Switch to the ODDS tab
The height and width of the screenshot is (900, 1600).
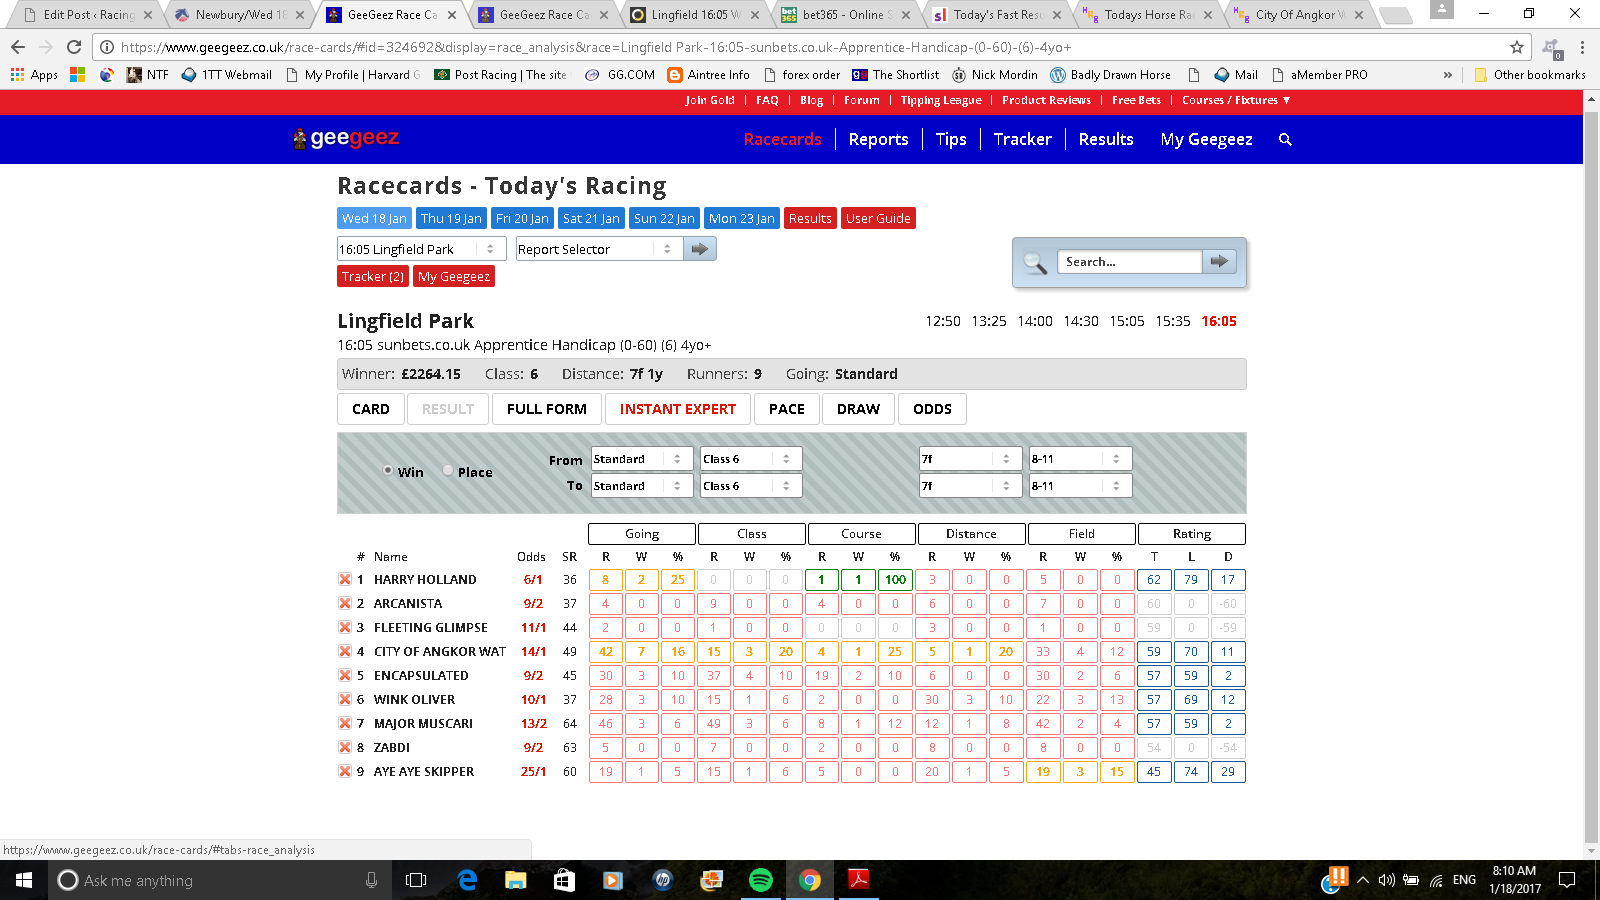[x=933, y=409]
